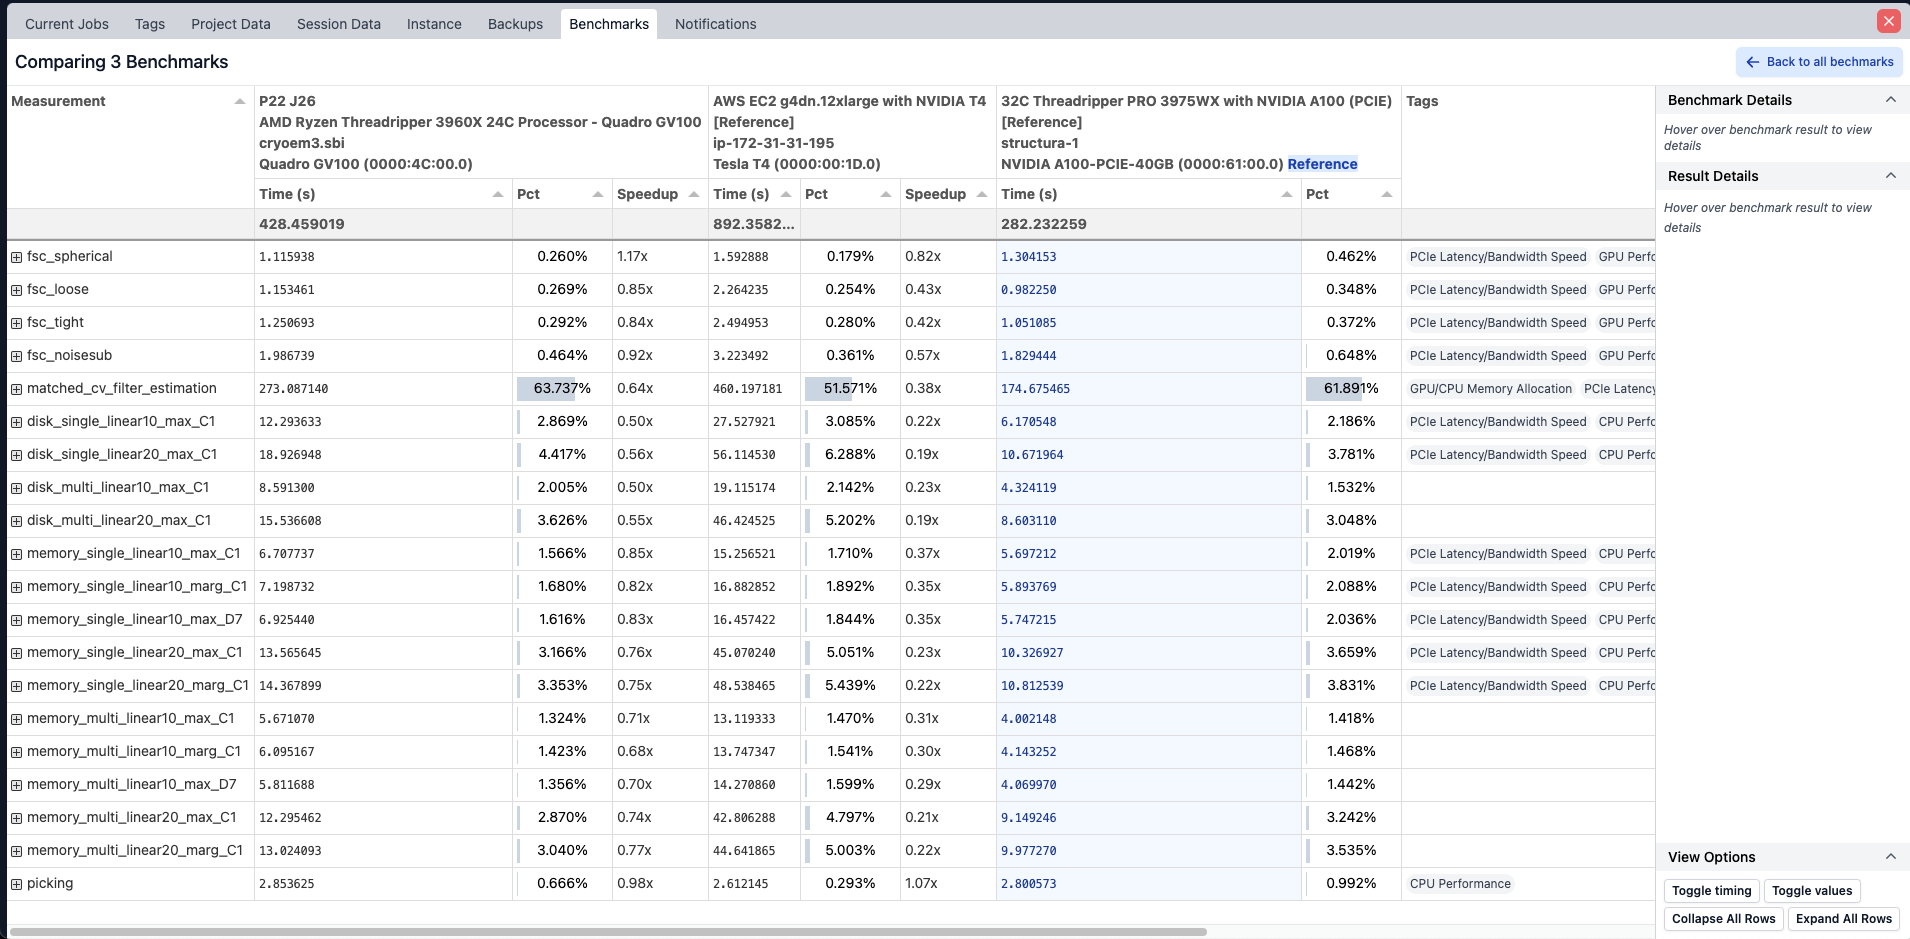The width and height of the screenshot is (1910, 939).
Task: Click reference time 1.304153
Action: click(1028, 257)
